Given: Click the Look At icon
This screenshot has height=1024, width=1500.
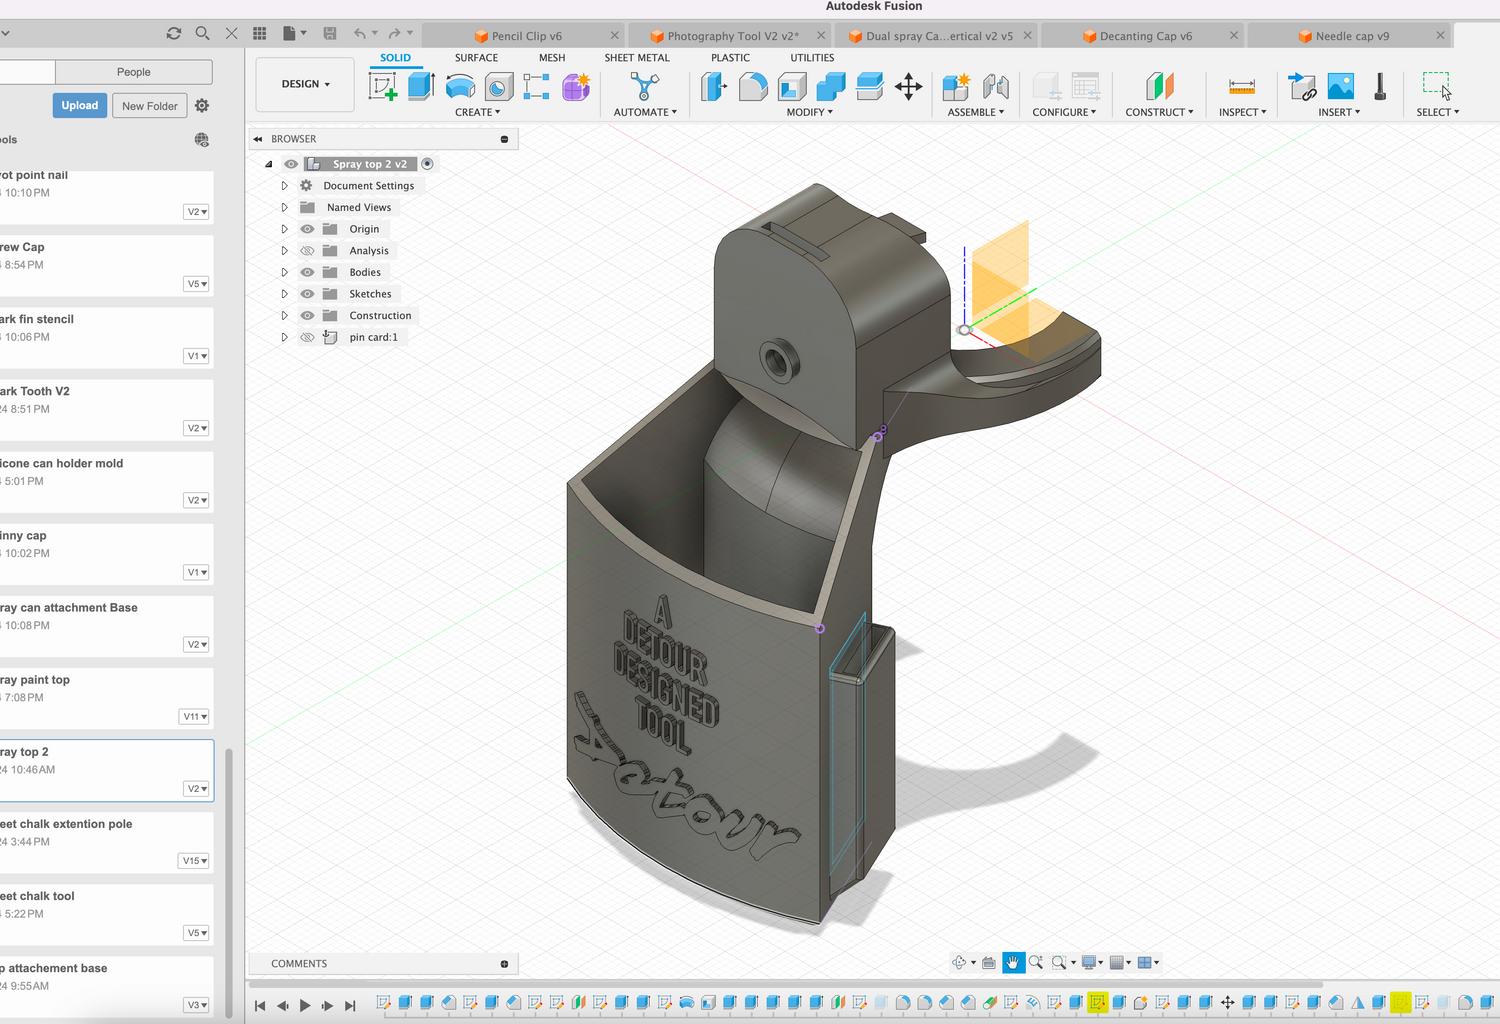Looking at the screenshot, I should click(988, 962).
